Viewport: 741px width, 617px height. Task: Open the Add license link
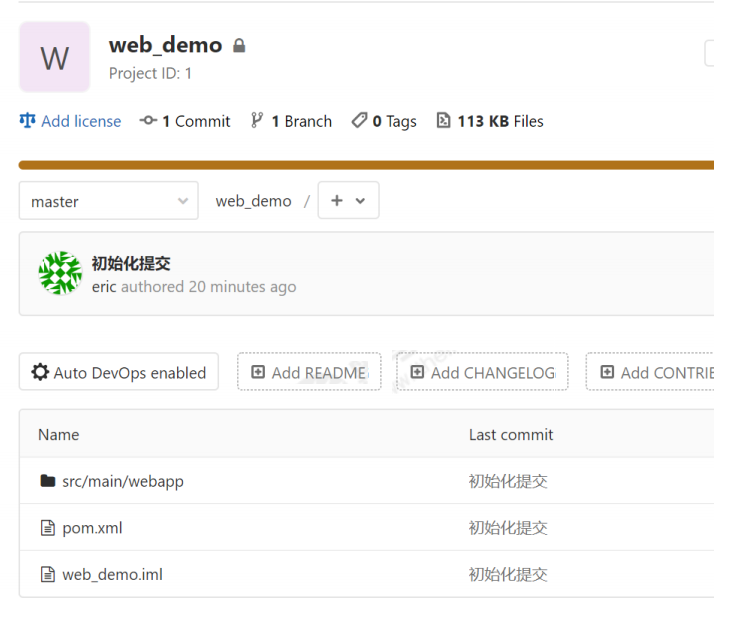81,121
